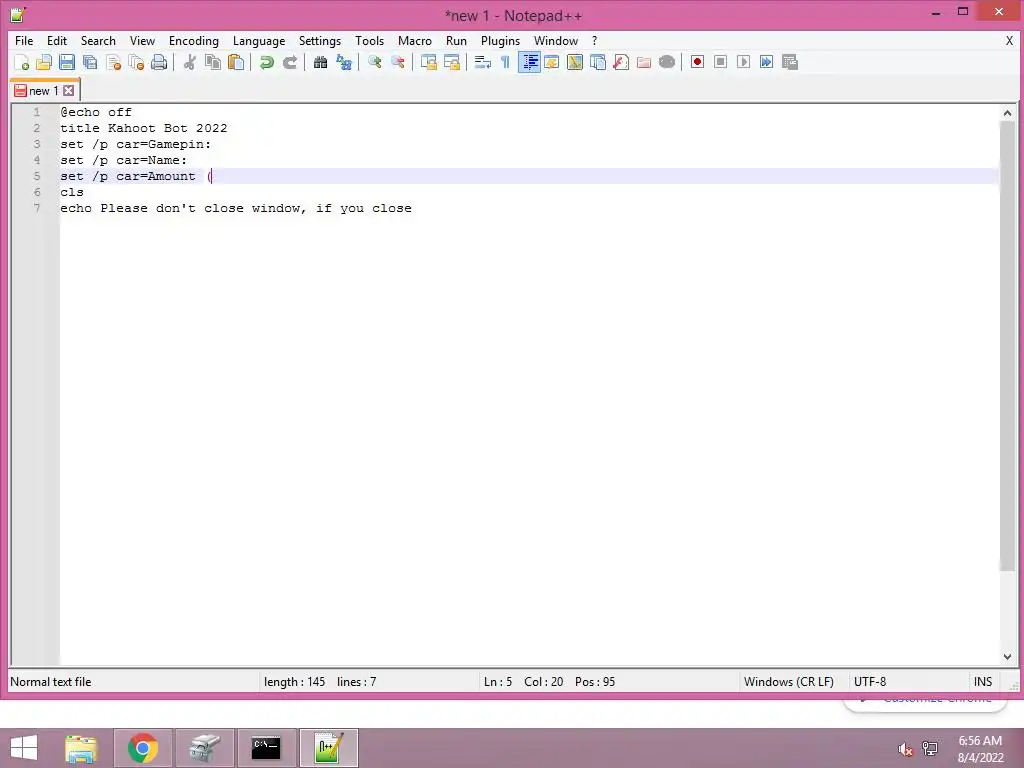The width and height of the screenshot is (1024, 768).
Task: Open Find with the binoculars icon
Action: coord(320,62)
